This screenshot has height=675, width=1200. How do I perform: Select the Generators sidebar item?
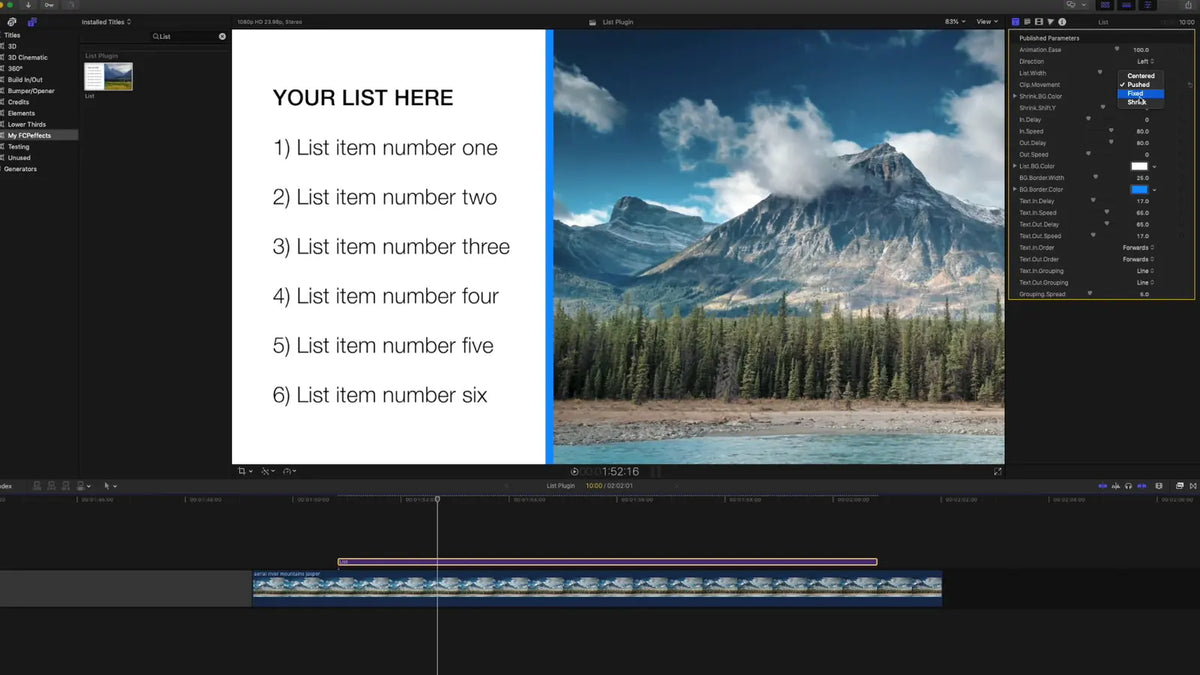pos(20,169)
